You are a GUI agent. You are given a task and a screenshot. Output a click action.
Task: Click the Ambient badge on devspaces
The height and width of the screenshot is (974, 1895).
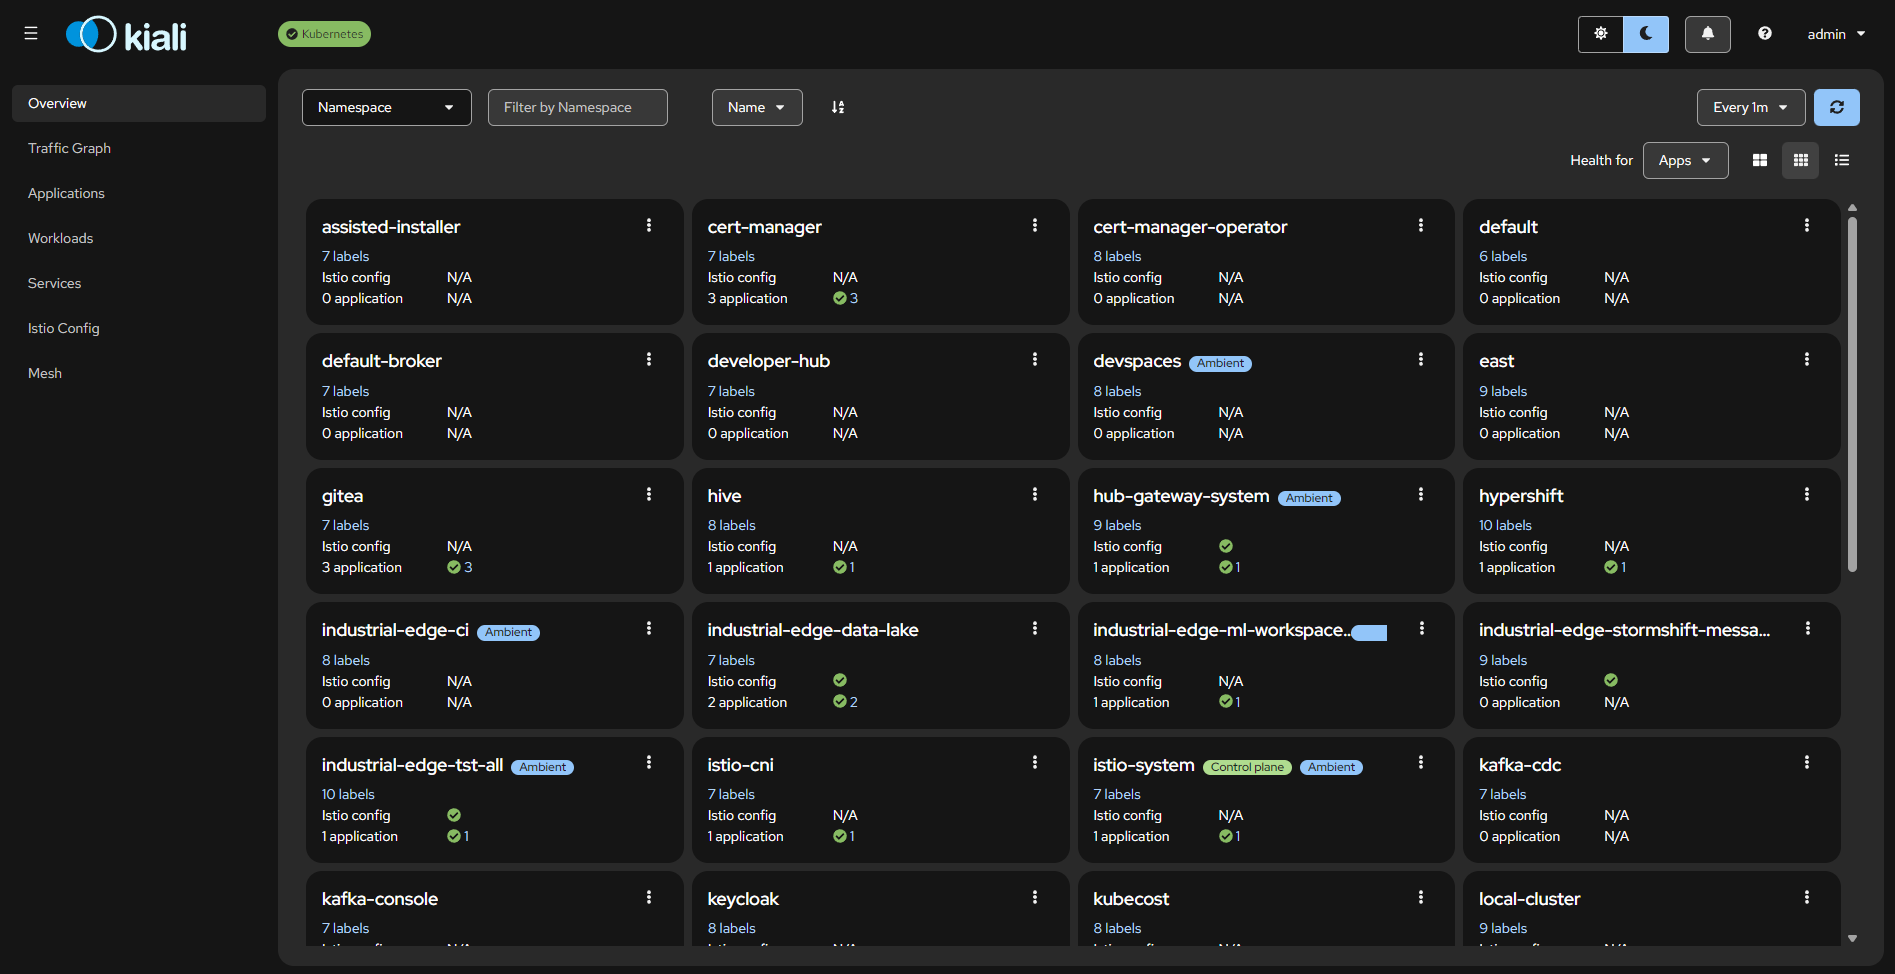click(1221, 363)
